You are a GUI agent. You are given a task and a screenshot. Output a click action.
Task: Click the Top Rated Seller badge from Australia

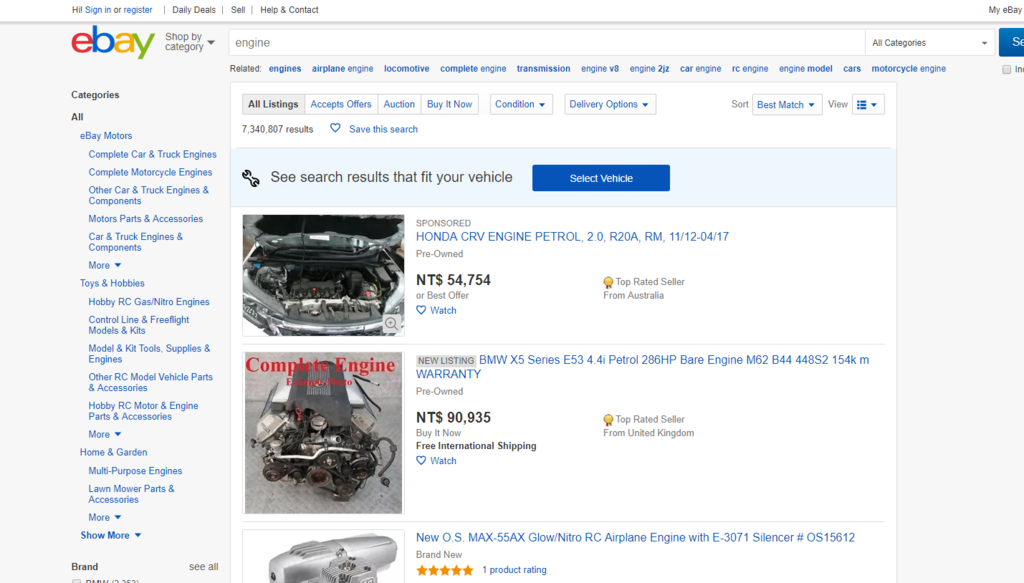pyautogui.click(x=608, y=283)
